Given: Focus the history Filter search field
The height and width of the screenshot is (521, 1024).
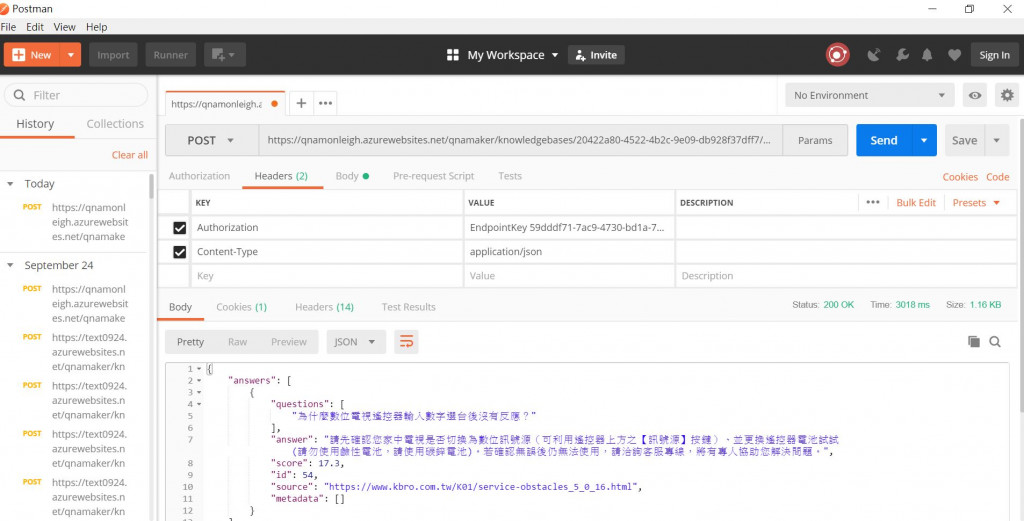Looking at the screenshot, I should point(76,95).
